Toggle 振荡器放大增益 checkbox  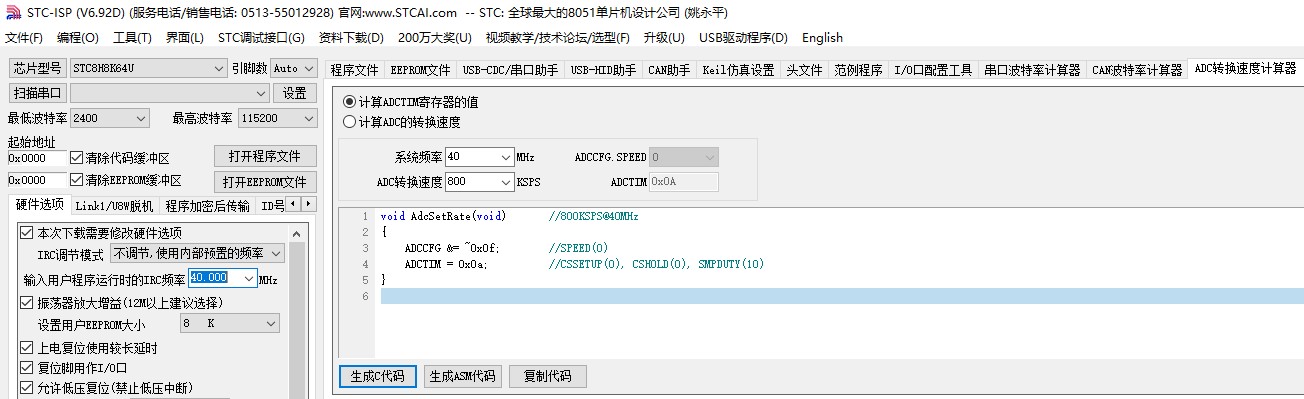[27, 302]
